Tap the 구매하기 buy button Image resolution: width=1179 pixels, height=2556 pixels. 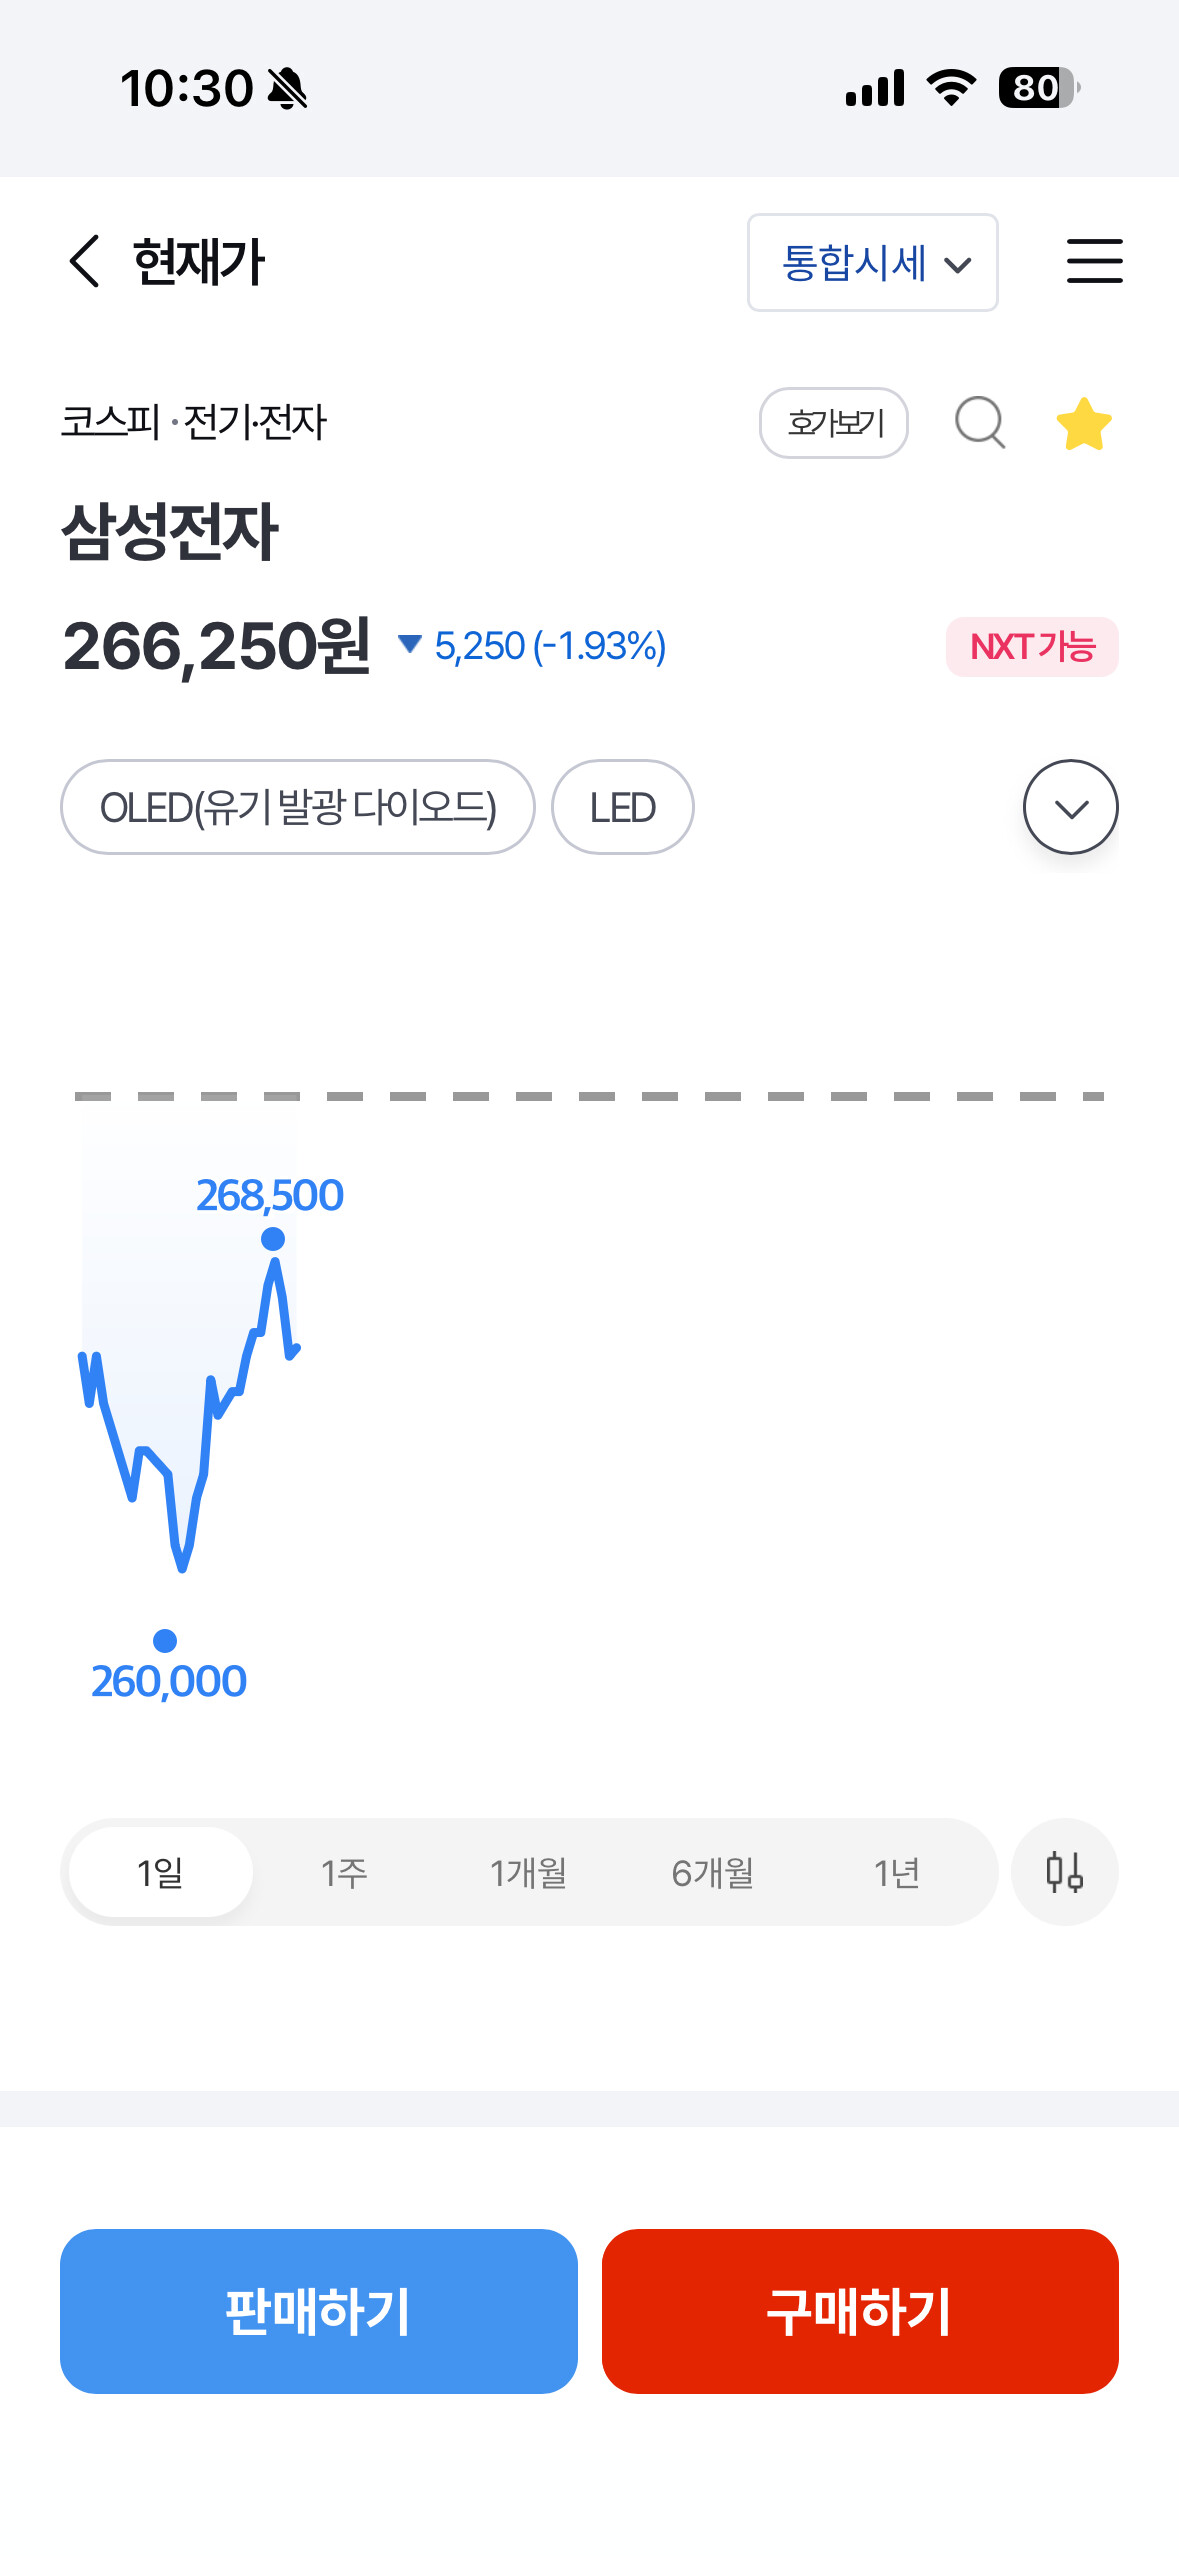[x=860, y=2311]
